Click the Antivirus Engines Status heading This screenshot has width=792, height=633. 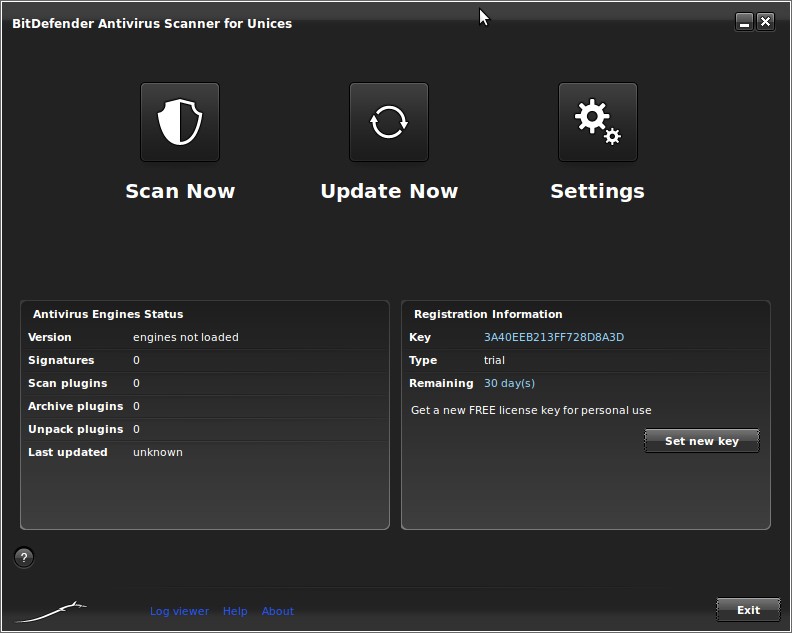(108, 314)
